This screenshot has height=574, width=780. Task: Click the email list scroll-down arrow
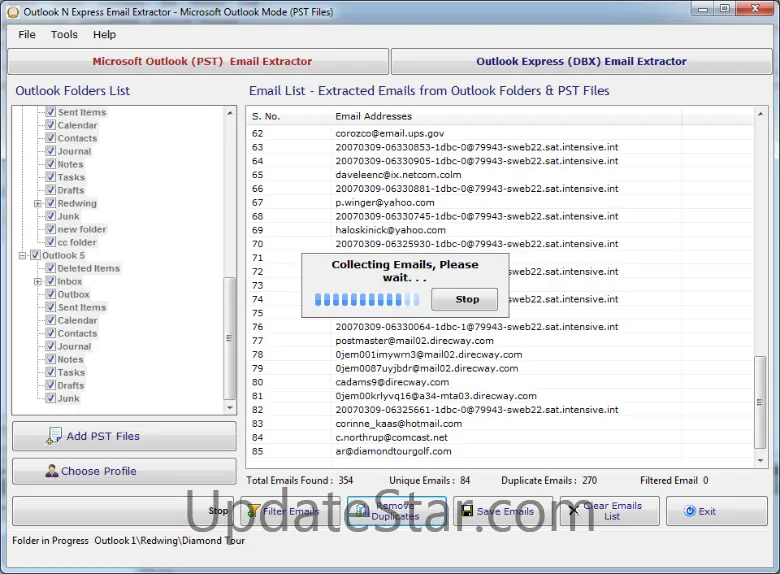coord(760,461)
